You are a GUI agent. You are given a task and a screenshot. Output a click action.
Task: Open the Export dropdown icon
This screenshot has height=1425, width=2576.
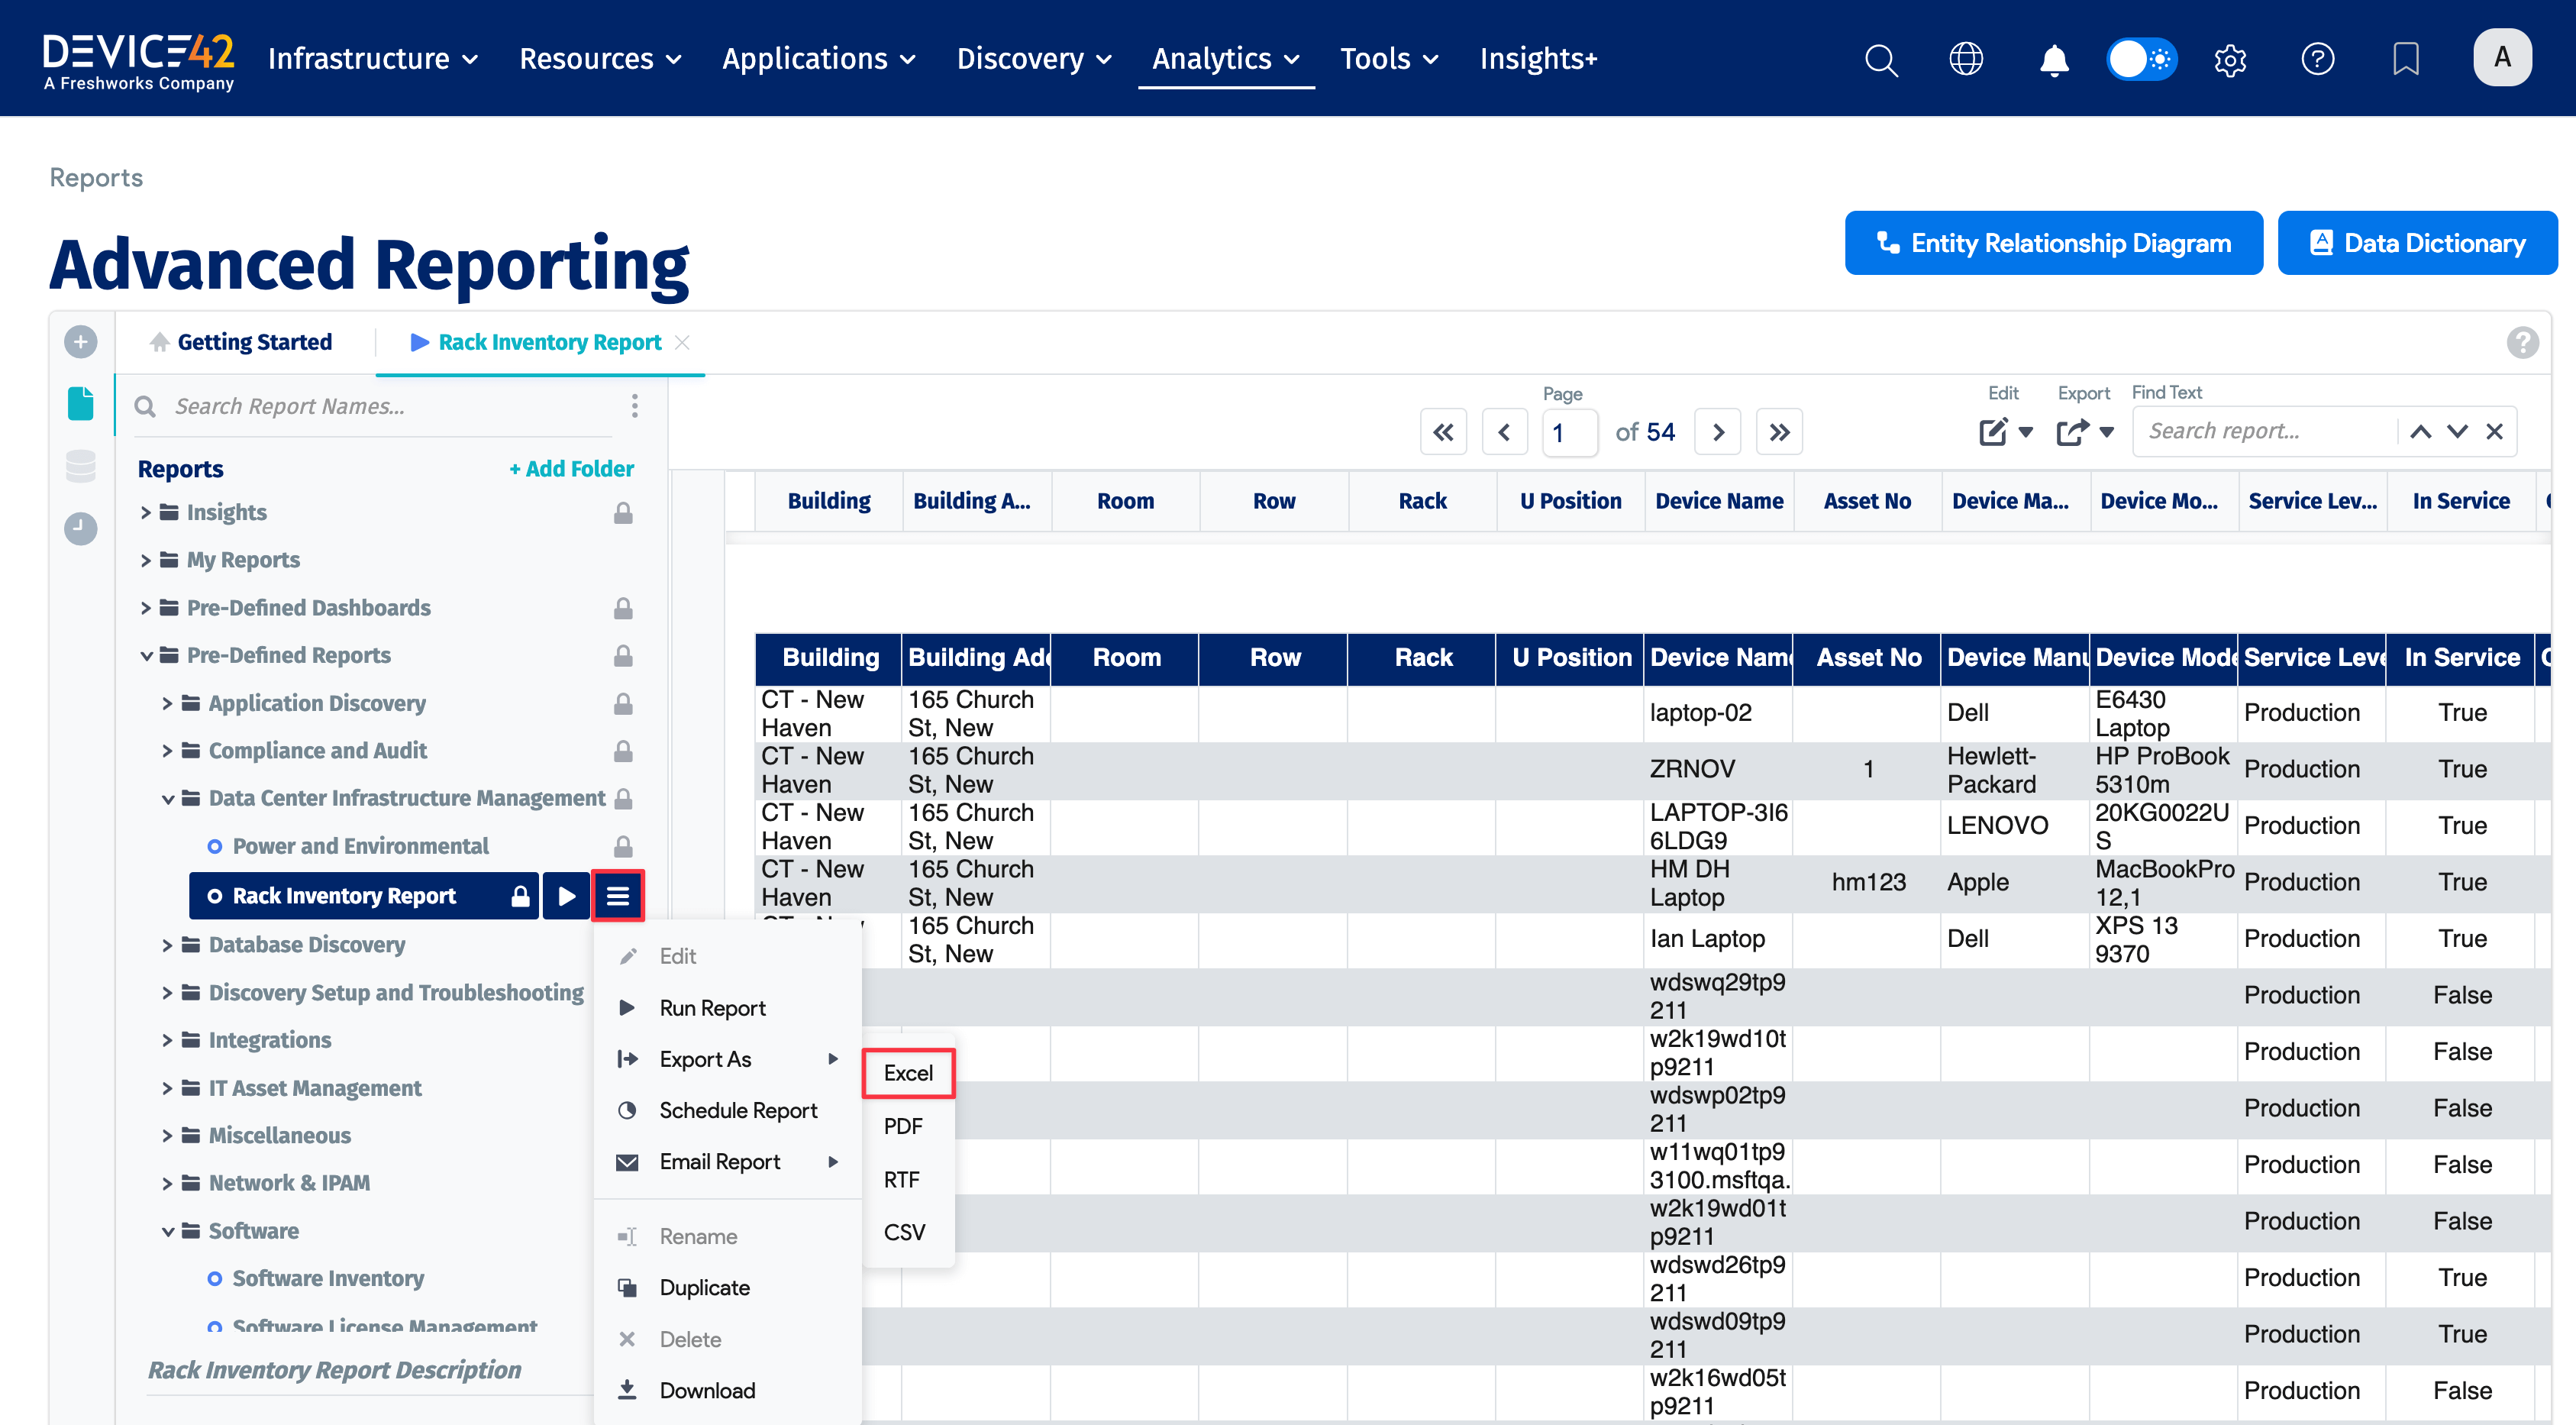[2085, 432]
